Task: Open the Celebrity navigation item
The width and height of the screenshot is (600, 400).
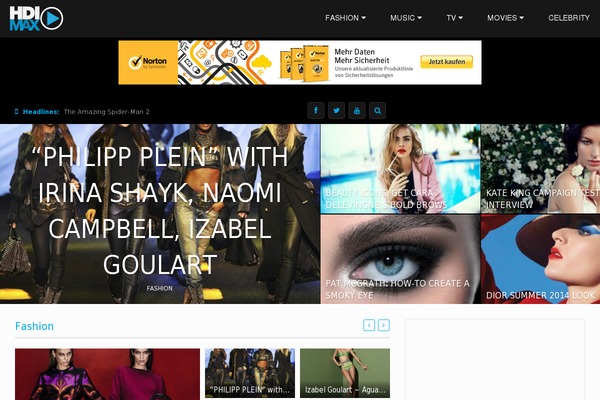Action: (569, 18)
